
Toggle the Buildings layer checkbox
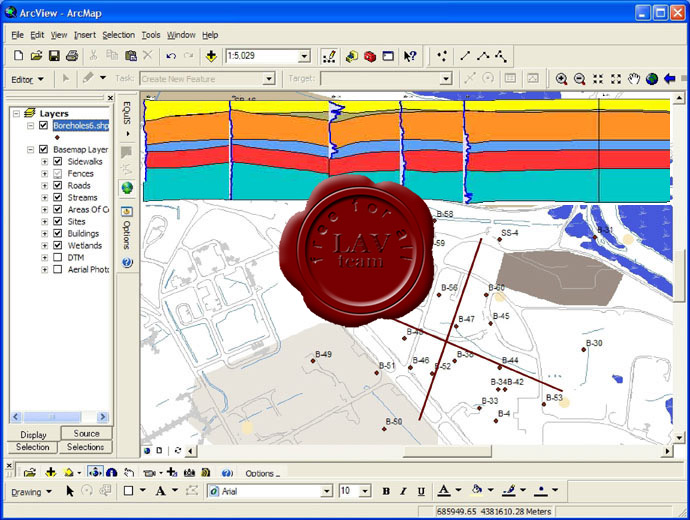pos(57,233)
